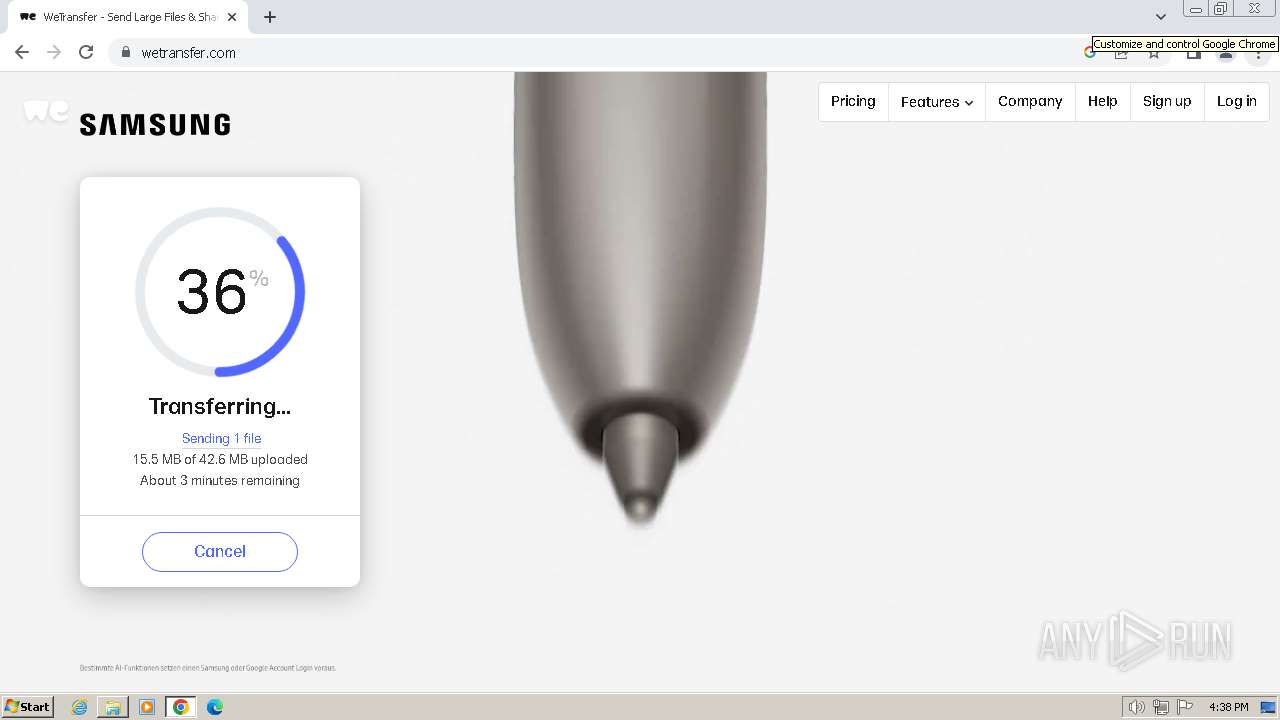Open a new Chrome tab
The height and width of the screenshot is (720, 1280).
[x=270, y=17]
